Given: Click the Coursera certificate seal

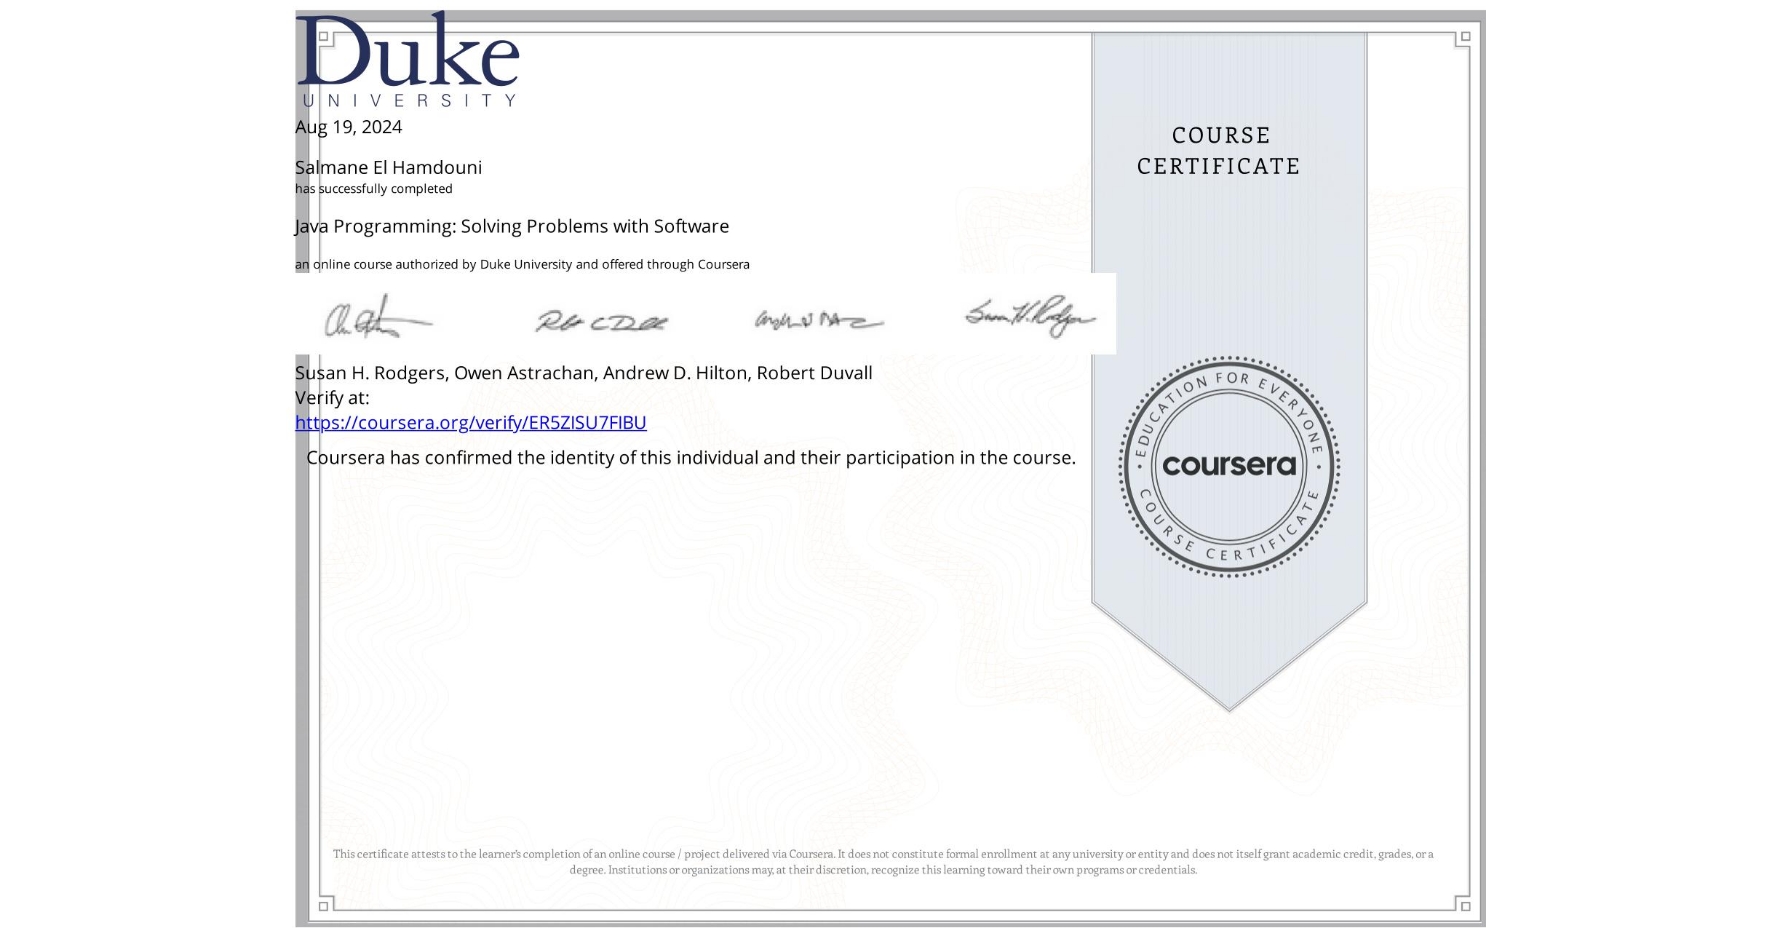Looking at the screenshot, I should click(1229, 466).
